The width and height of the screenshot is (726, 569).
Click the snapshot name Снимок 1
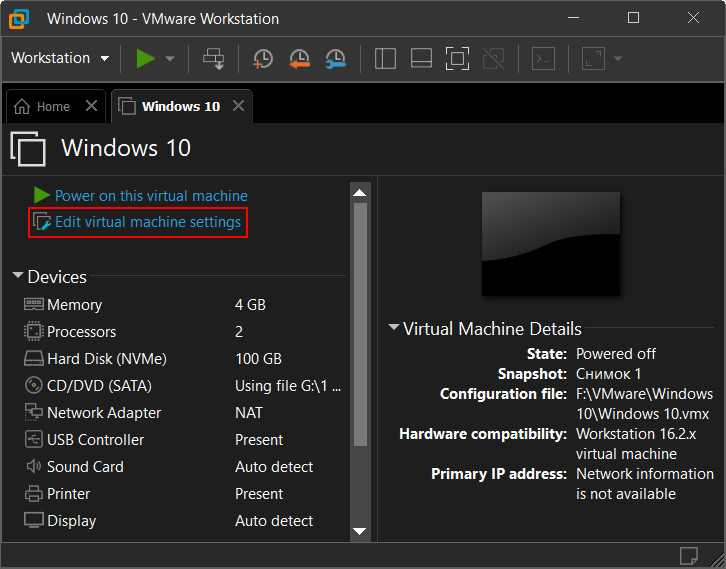(x=608, y=374)
